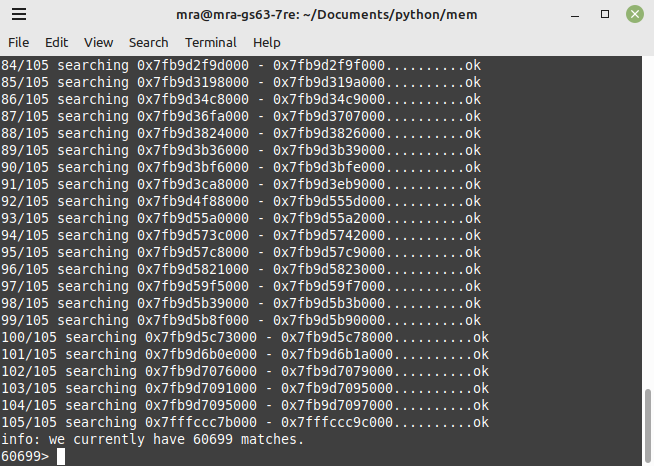Click the 100/105 searching output line
654x466 pixels.
[245, 337]
